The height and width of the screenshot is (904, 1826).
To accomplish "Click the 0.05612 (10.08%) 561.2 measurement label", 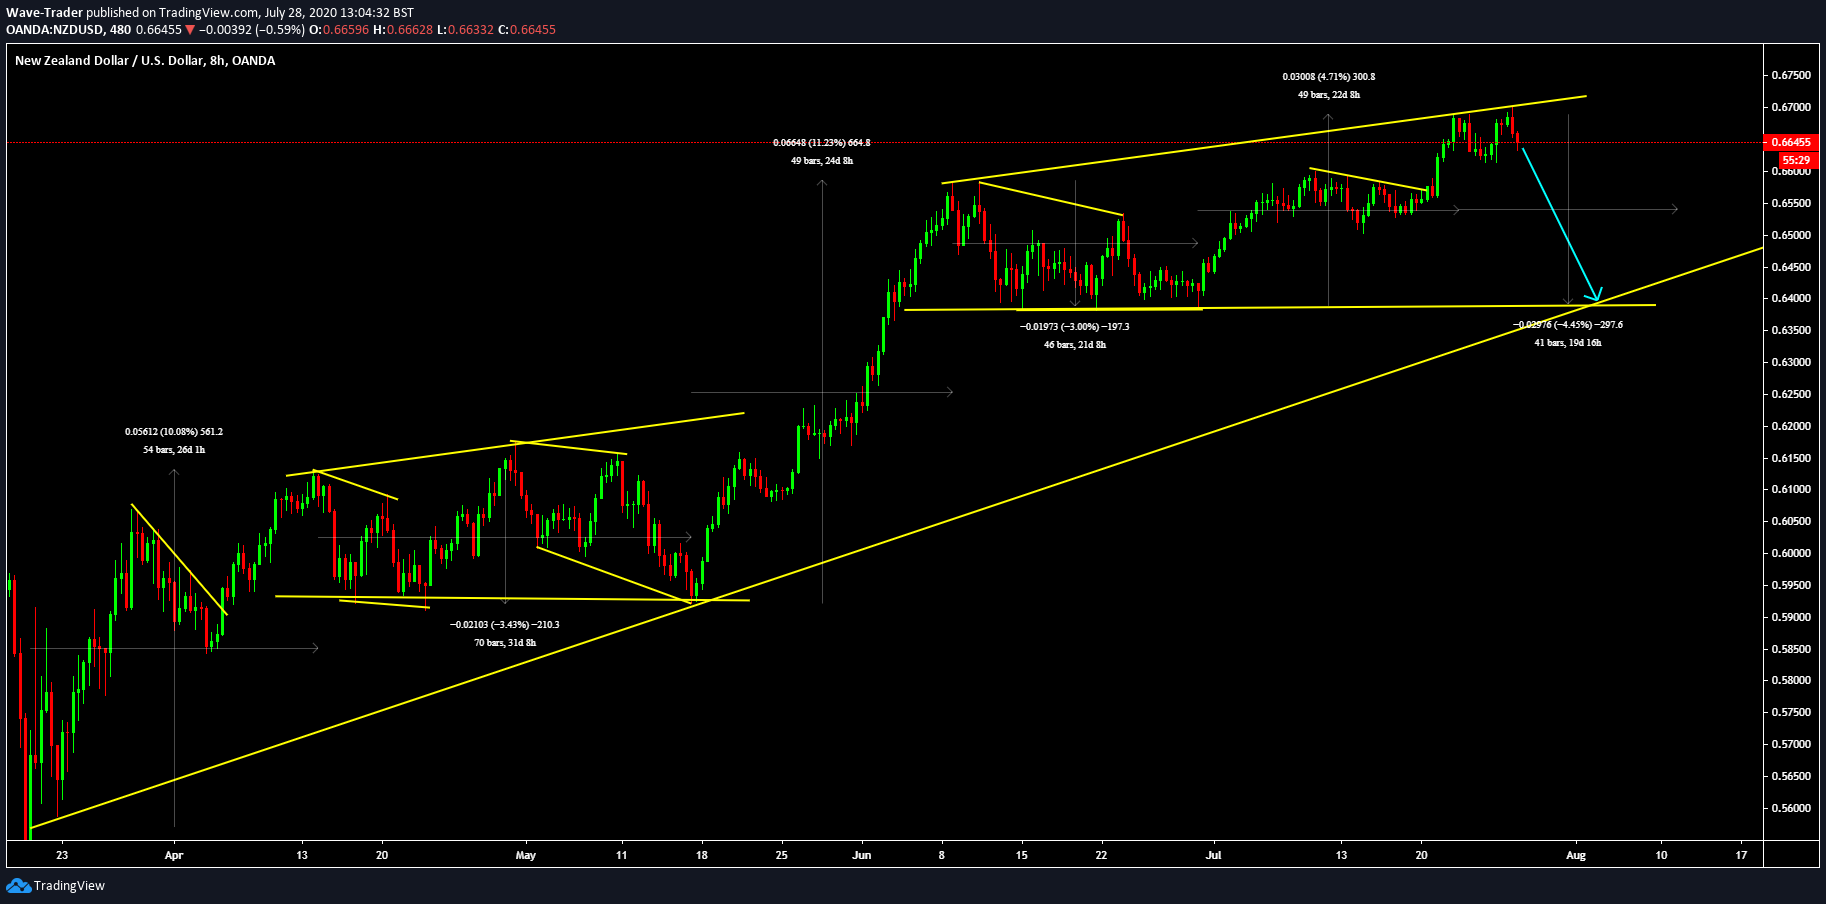I will tap(174, 432).
